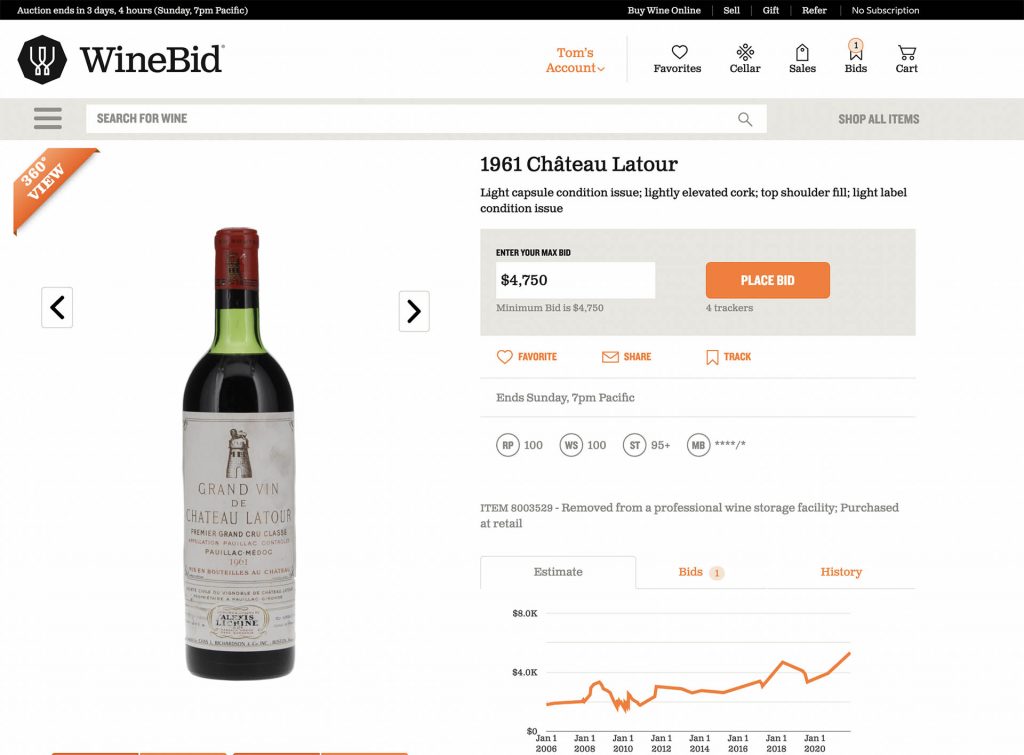Click the WineBid logo
The image size is (1024, 755).
[121, 59]
